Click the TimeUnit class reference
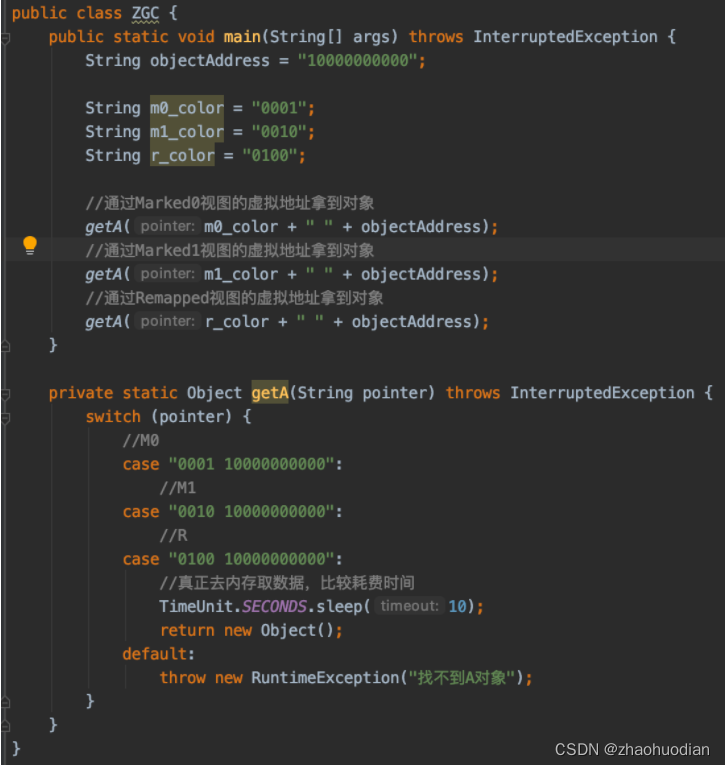 pos(196,606)
